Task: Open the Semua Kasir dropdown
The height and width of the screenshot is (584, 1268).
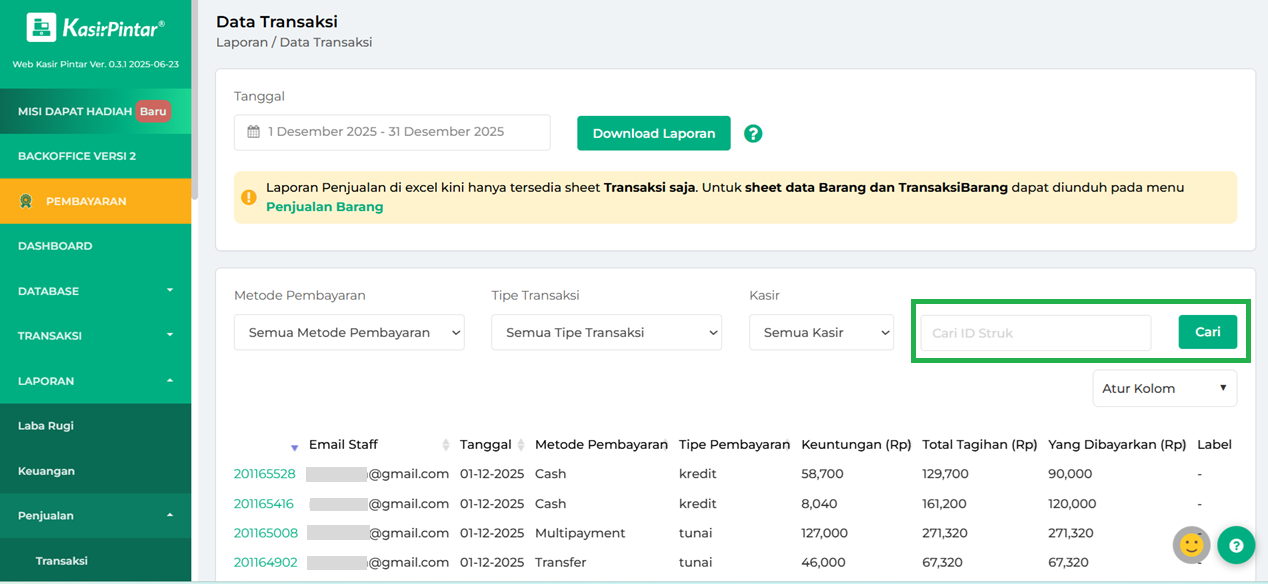Action: (821, 333)
